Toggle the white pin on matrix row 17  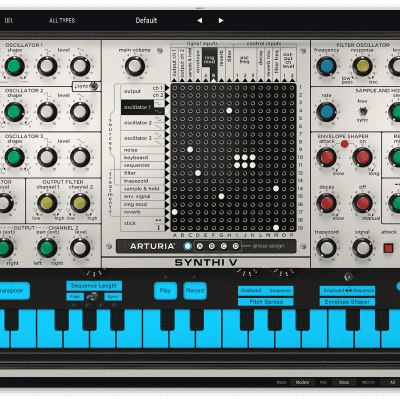pyautogui.click(x=174, y=212)
